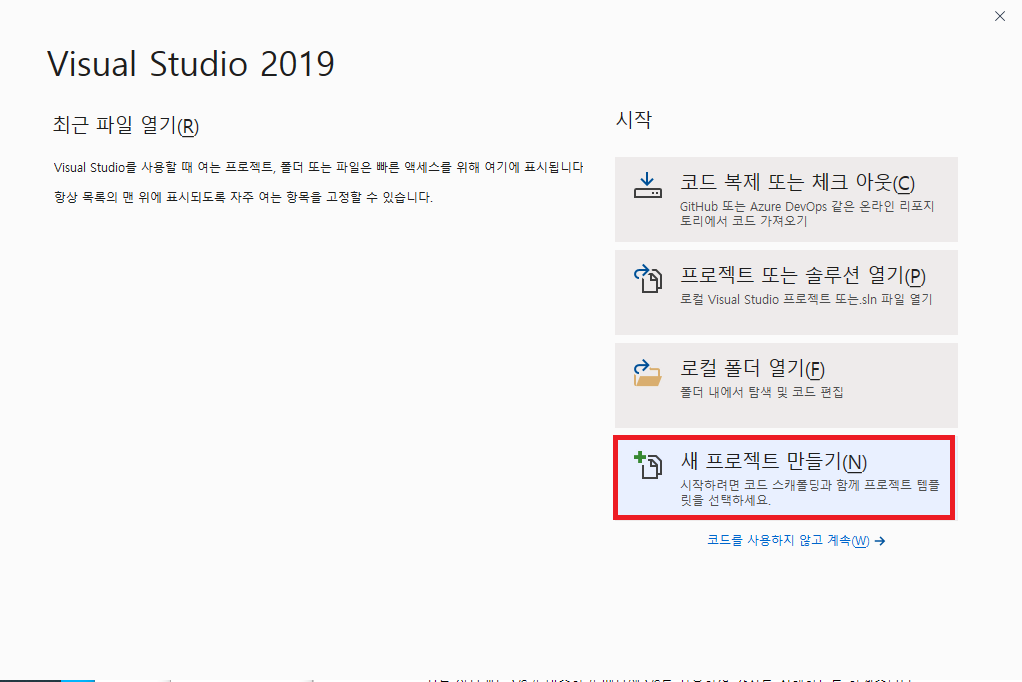The width and height of the screenshot is (1022, 682).
Task: Click the arrow next to continue without code
Action: point(880,541)
